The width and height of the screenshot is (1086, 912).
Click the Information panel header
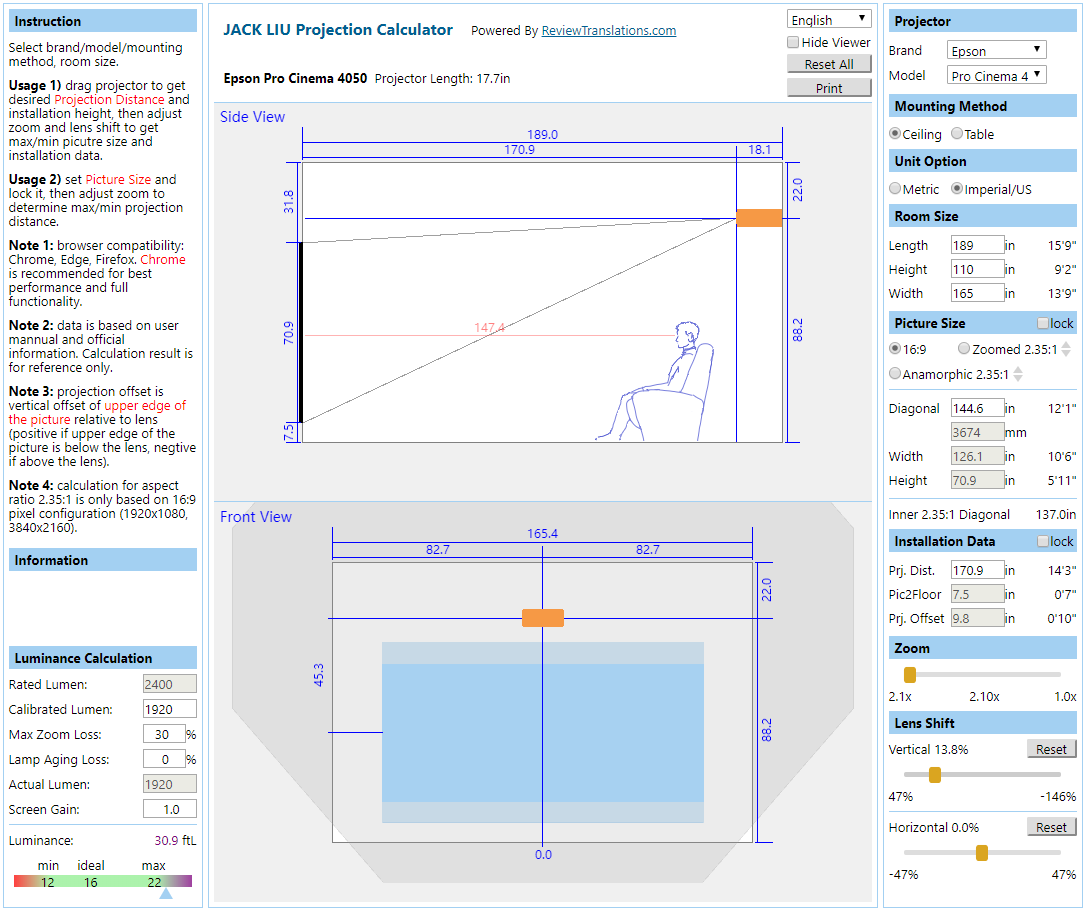pyautogui.click(x=103, y=560)
